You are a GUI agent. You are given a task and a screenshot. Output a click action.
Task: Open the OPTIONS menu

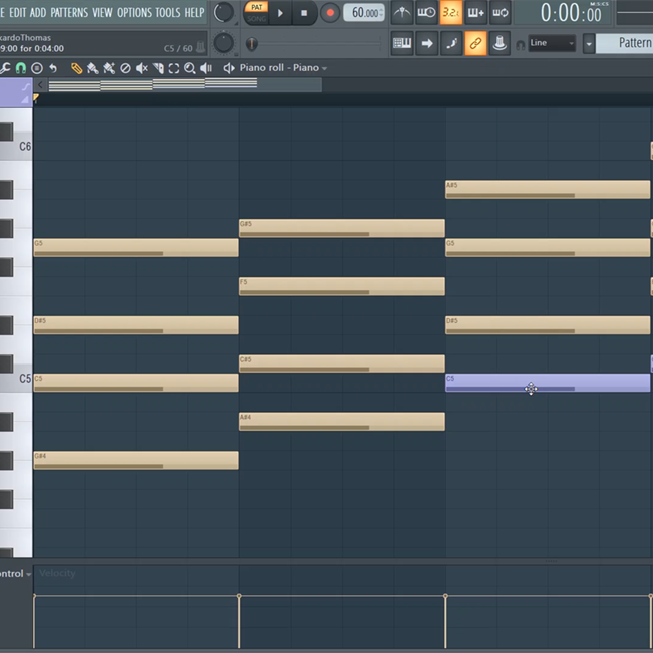(135, 12)
